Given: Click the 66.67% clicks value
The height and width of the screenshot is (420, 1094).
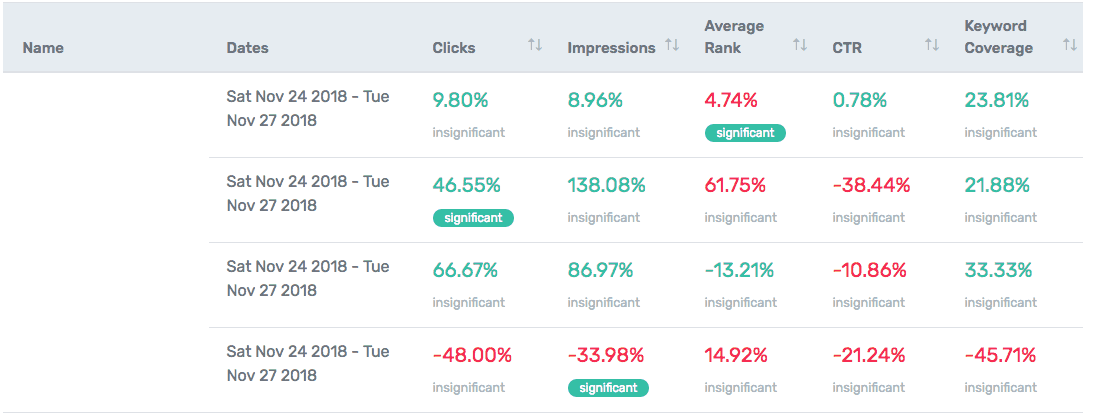Looking at the screenshot, I should (x=465, y=270).
